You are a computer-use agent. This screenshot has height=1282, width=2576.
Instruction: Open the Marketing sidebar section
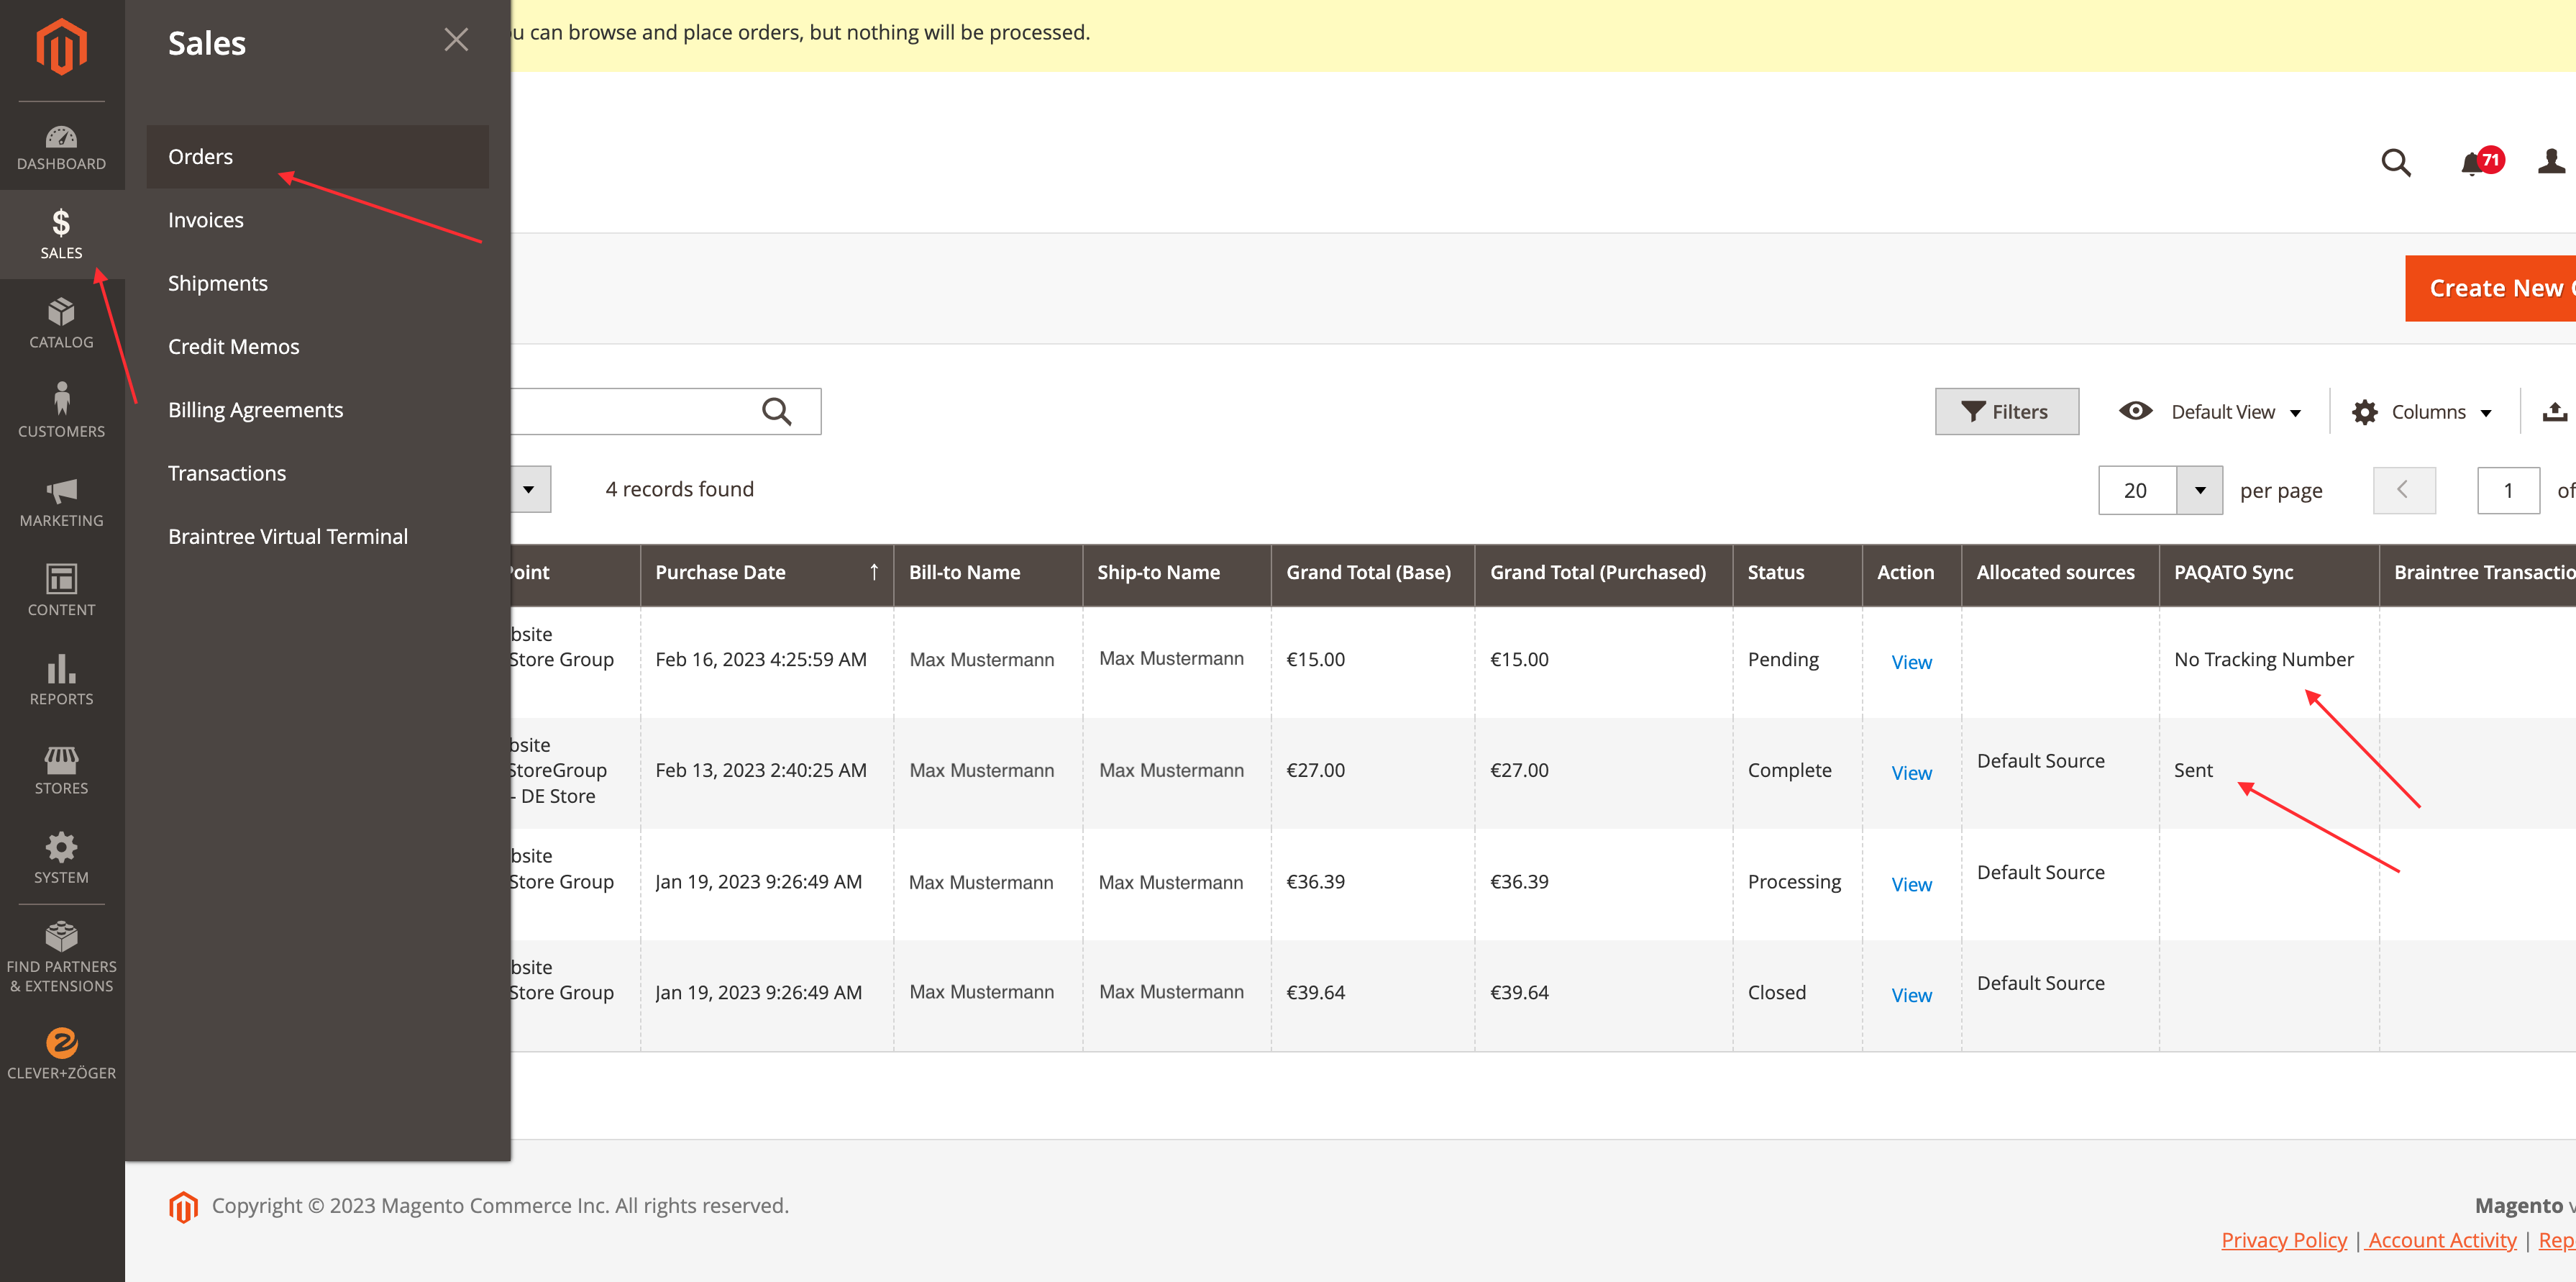point(62,502)
